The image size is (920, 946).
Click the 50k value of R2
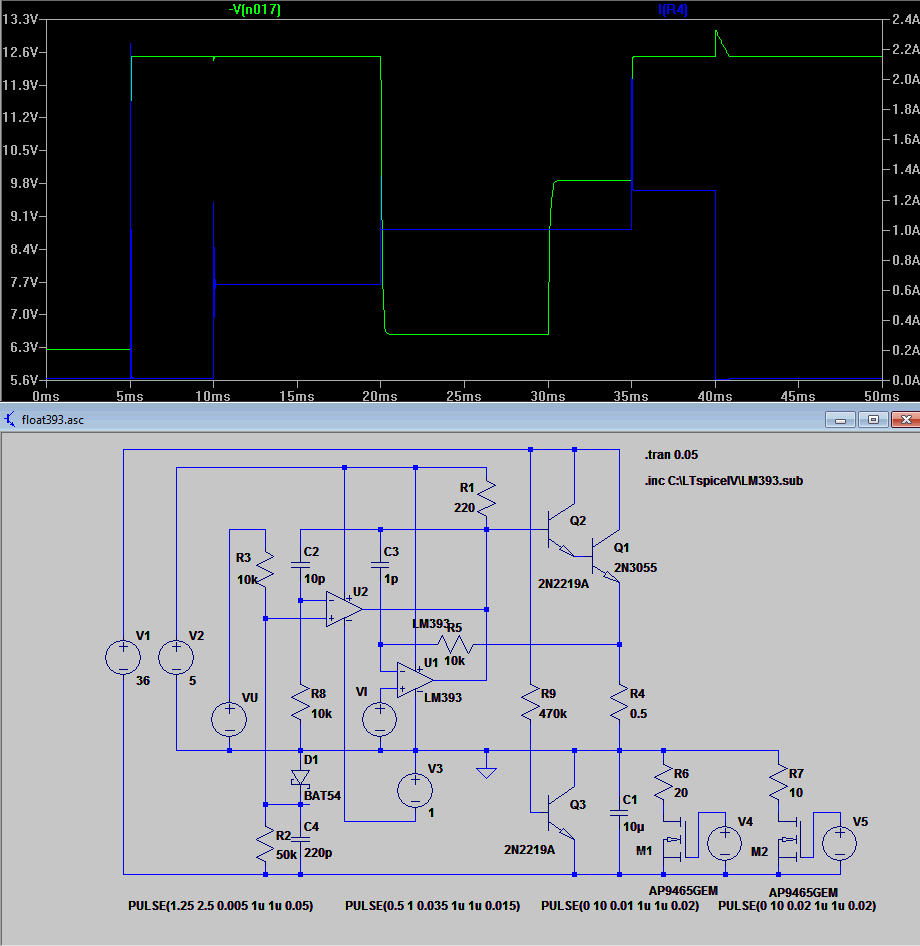pos(286,855)
